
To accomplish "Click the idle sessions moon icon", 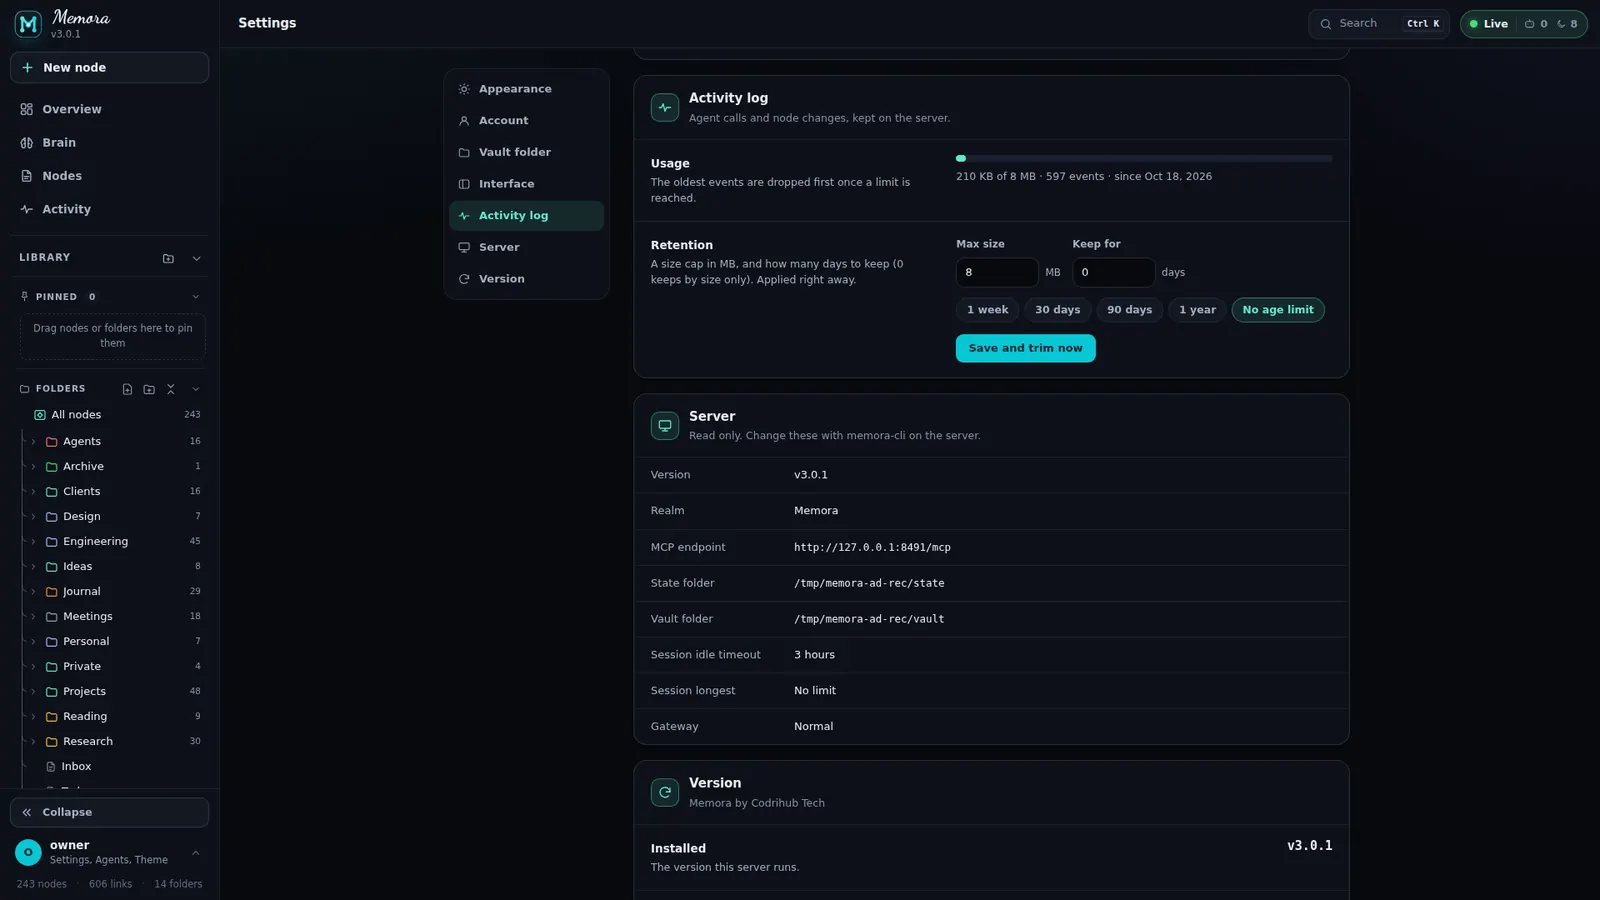I will coord(1561,24).
